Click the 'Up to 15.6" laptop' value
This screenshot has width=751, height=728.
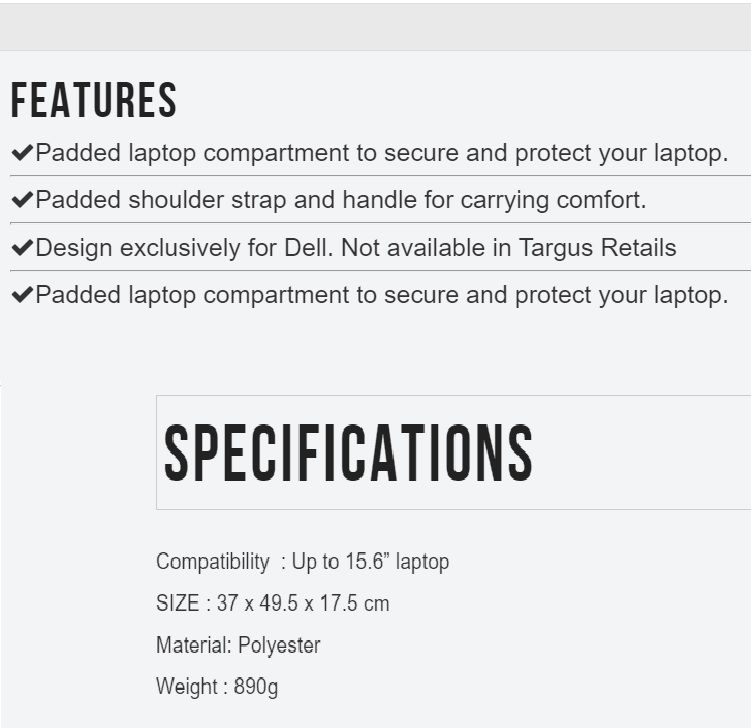click(x=370, y=561)
